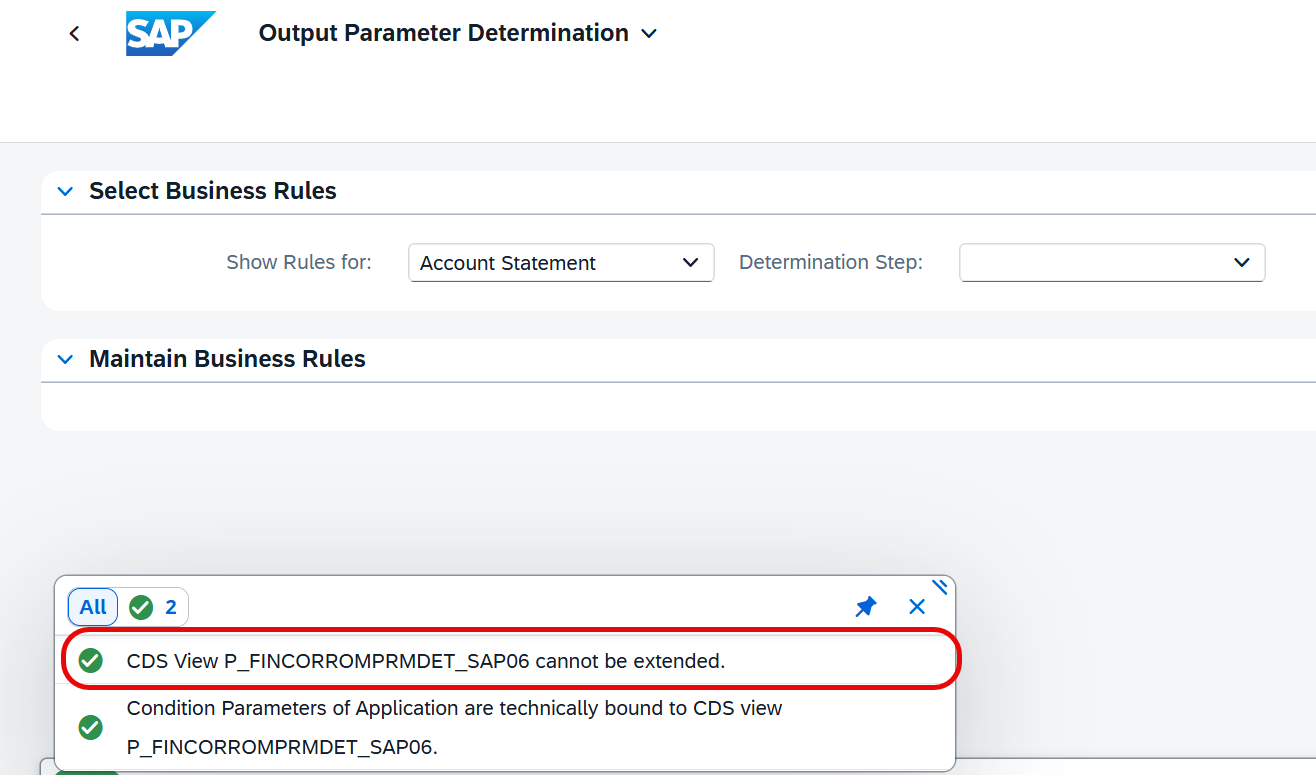Open the Output Parameter Determination title menu chevron
The height and width of the screenshot is (775, 1316).
point(649,34)
